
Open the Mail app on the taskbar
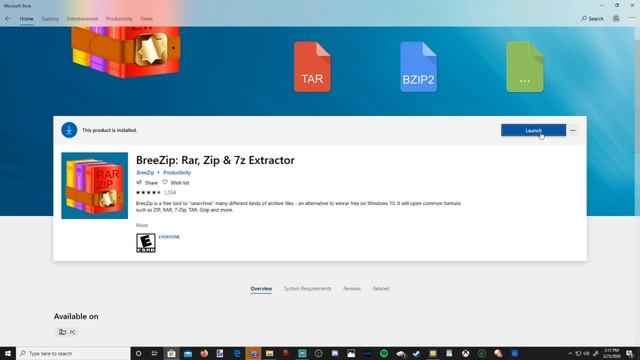[188, 353]
